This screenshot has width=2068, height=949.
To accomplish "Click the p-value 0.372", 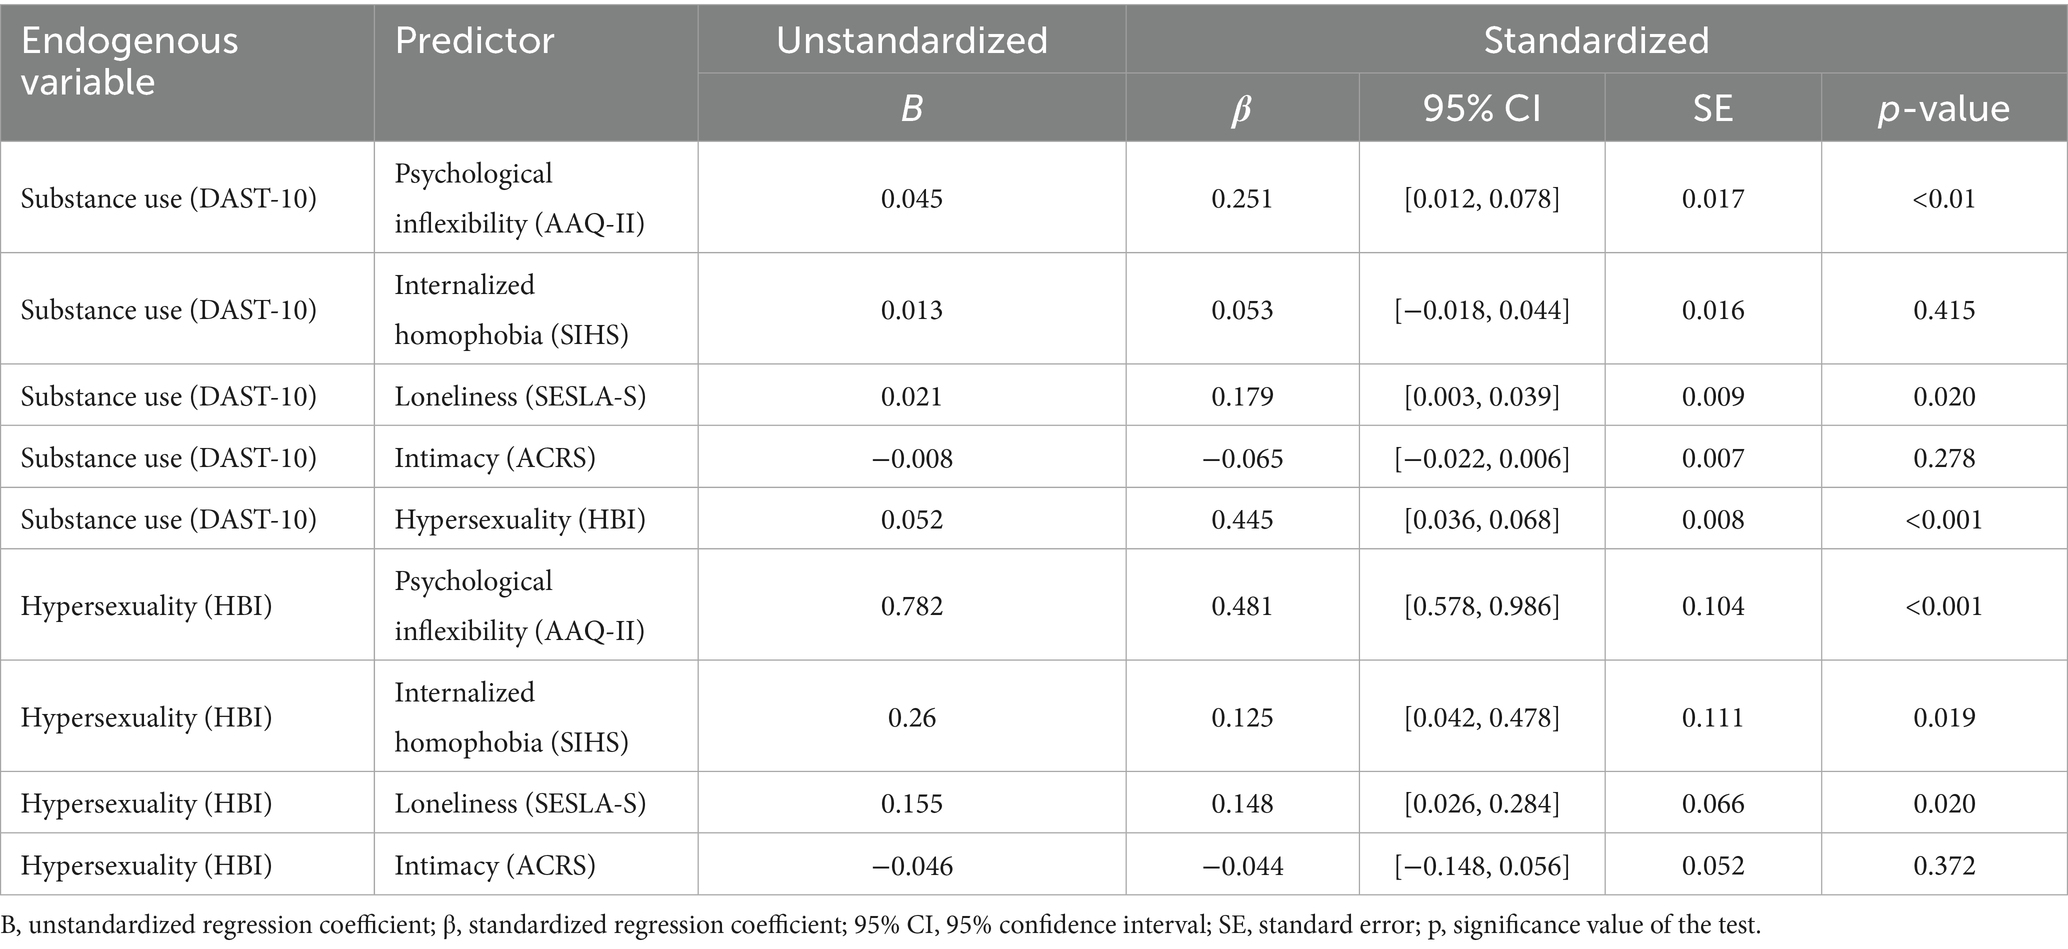I will click(1943, 865).
